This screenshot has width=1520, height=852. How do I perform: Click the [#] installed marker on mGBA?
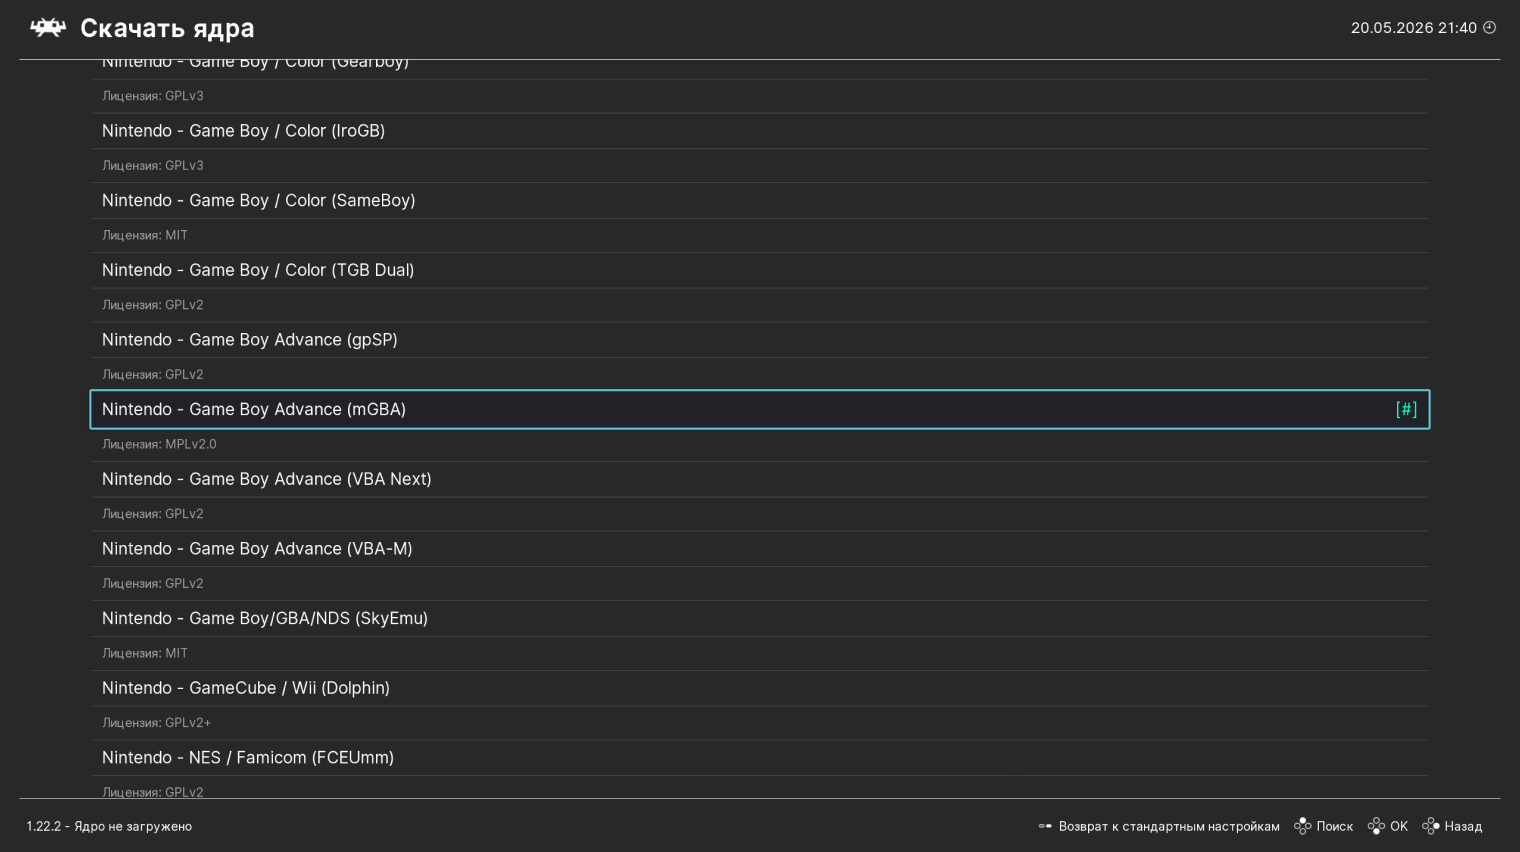(1406, 409)
